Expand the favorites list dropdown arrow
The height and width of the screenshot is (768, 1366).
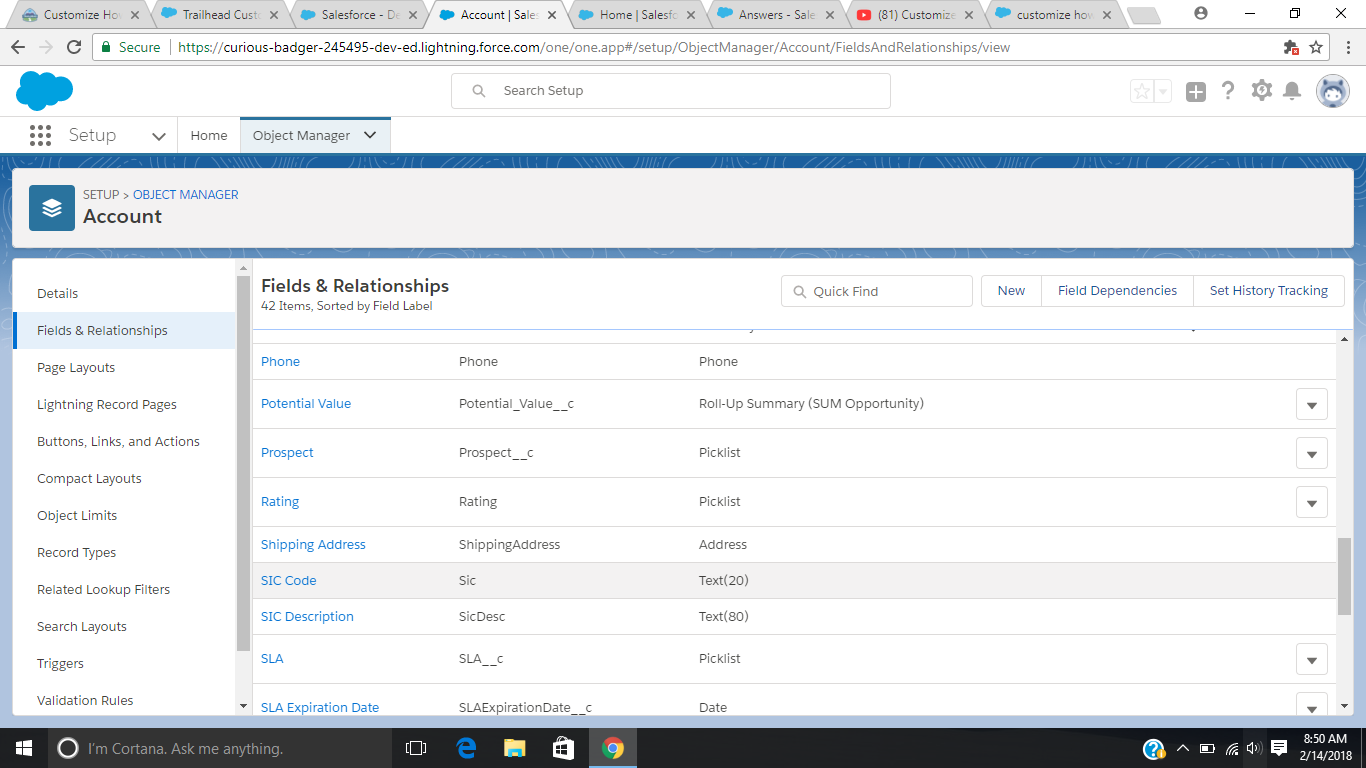click(1162, 91)
